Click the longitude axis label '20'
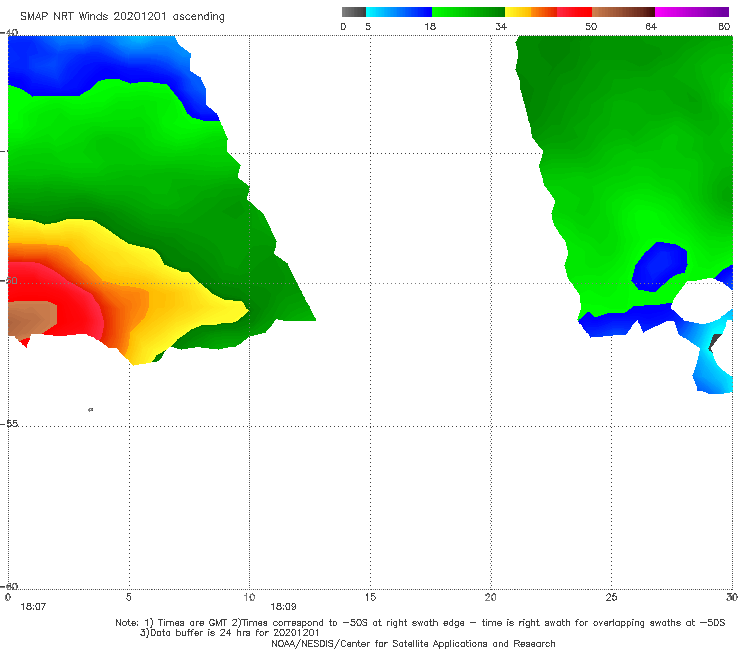 click(x=491, y=597)
